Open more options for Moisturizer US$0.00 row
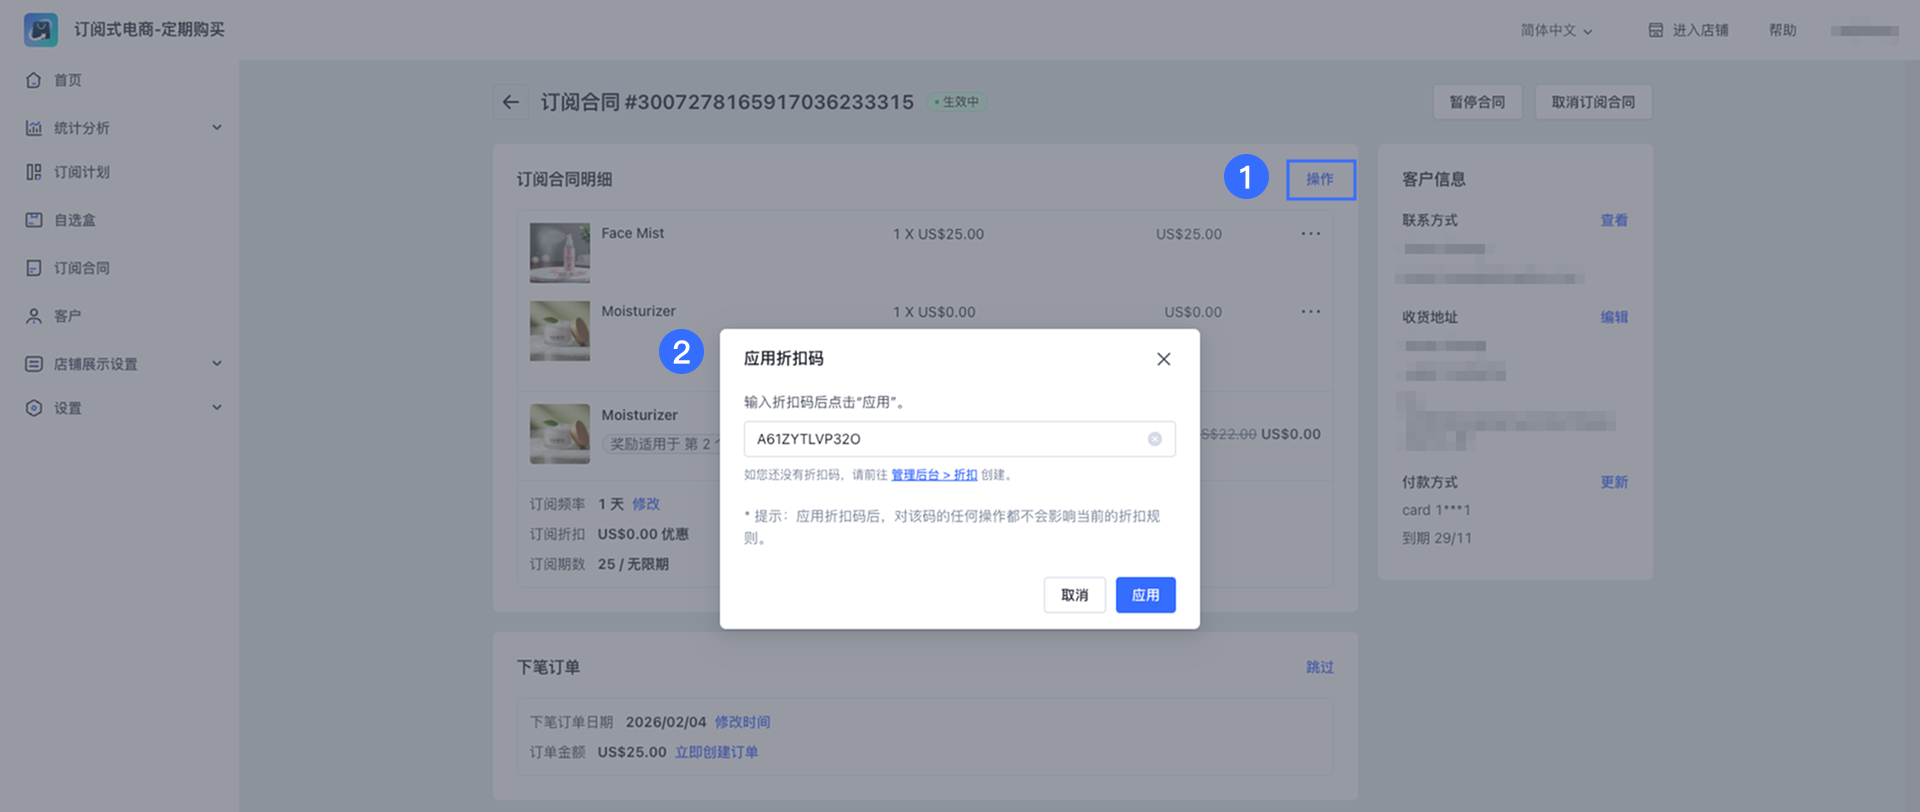The height and width of the screenshot is (812, 1920). point(1311,312)
